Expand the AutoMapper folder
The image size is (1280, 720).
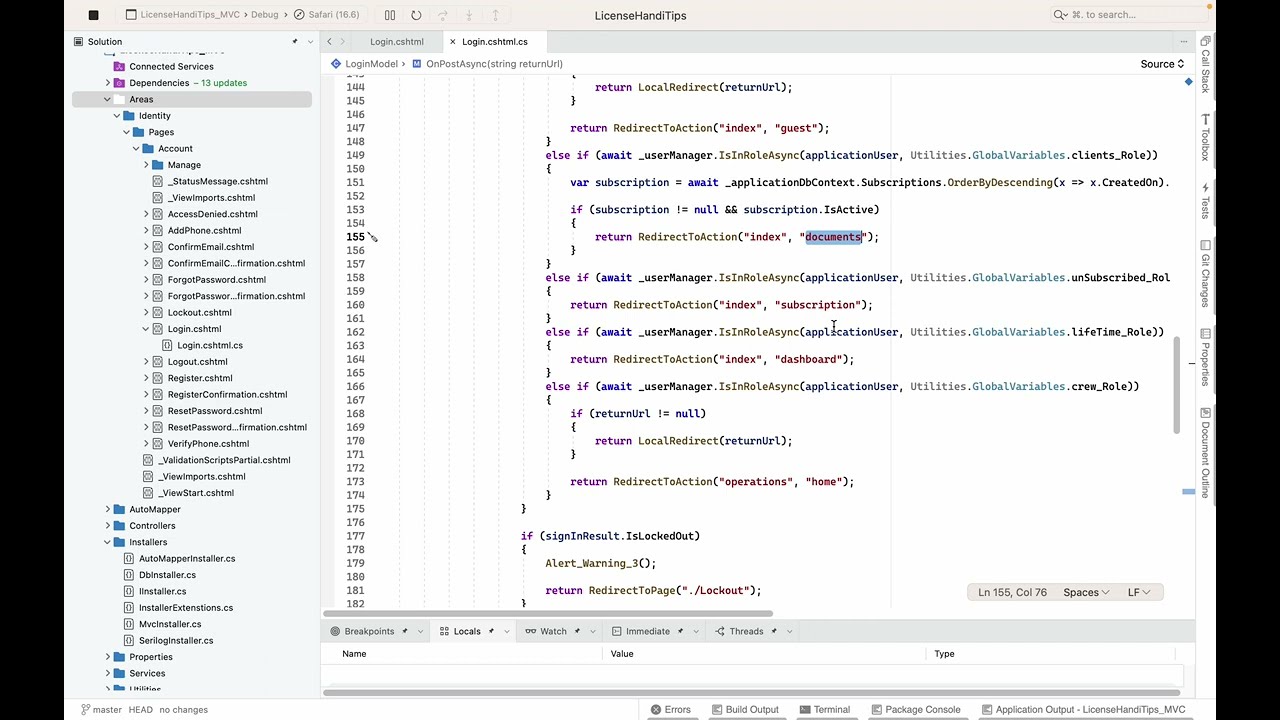click(x=107, y=509)
